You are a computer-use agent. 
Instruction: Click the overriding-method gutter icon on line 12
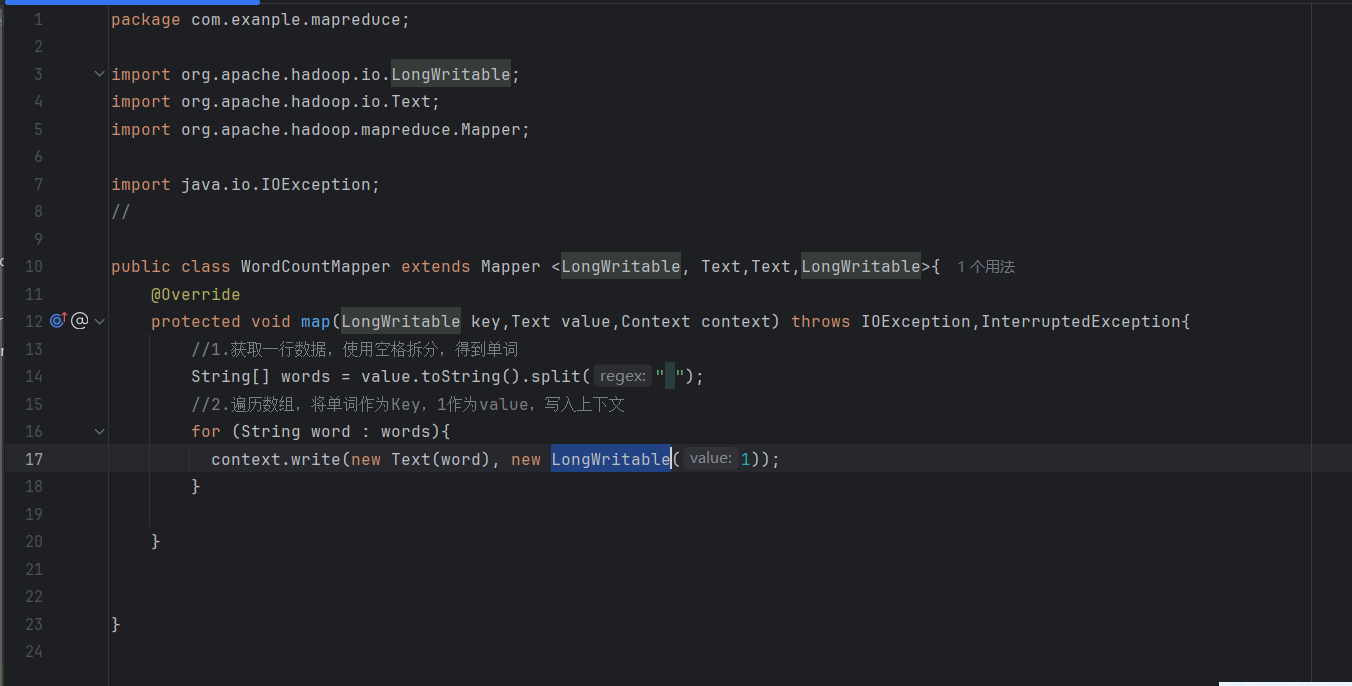coord(58,320)
